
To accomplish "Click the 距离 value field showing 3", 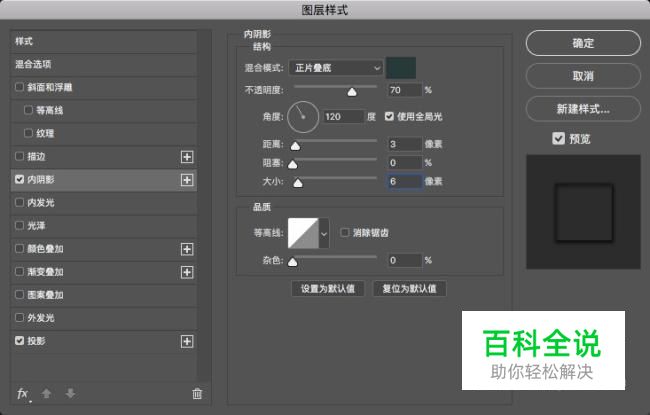I will (x=404, y=144).
